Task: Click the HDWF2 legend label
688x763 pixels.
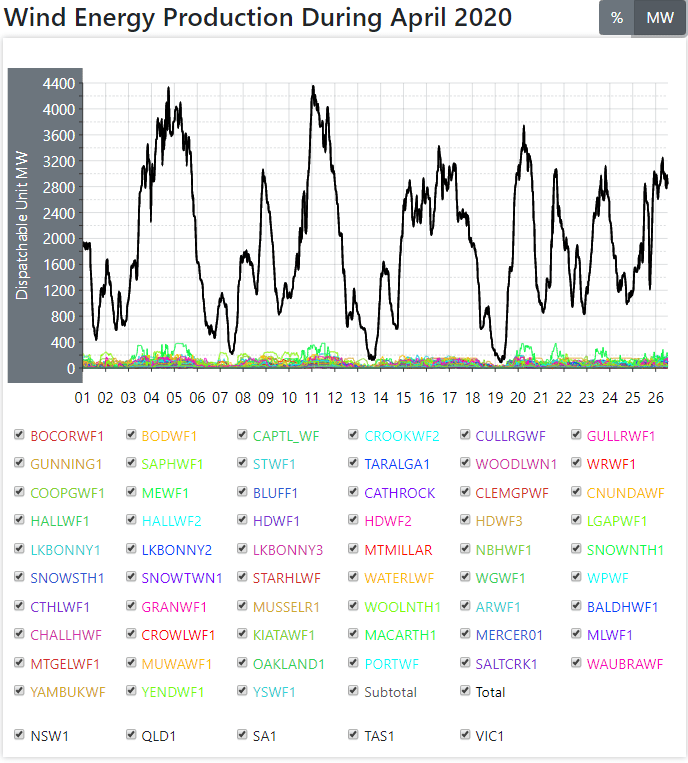Action: click(388, 521)
